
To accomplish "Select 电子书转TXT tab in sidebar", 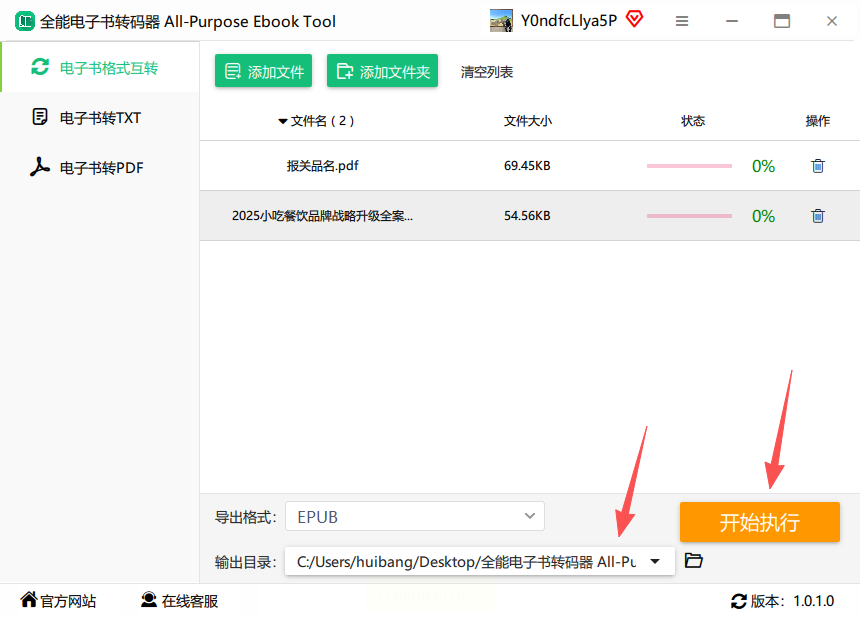I will coord(100,117).
